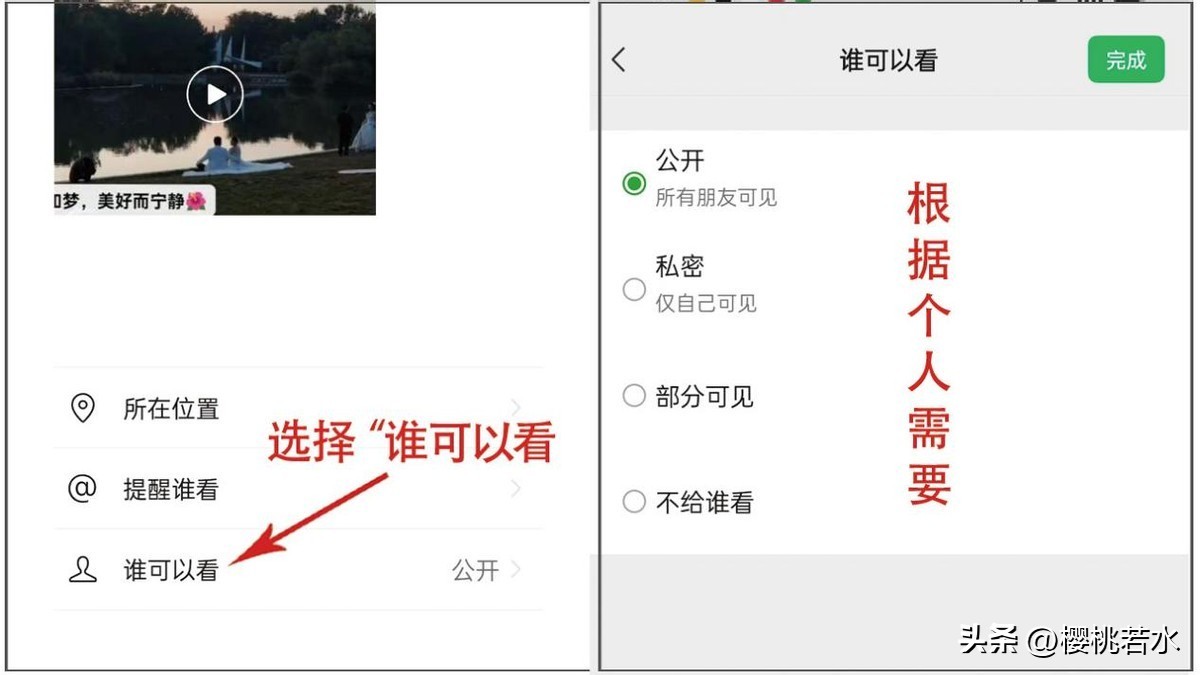Select the 公开 radio option

[x=634, y=184]
